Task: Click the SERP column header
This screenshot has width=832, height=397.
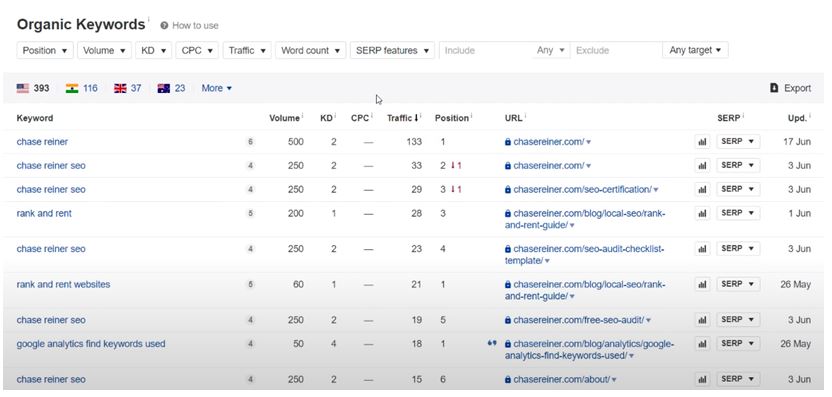Action: [730, 118]
